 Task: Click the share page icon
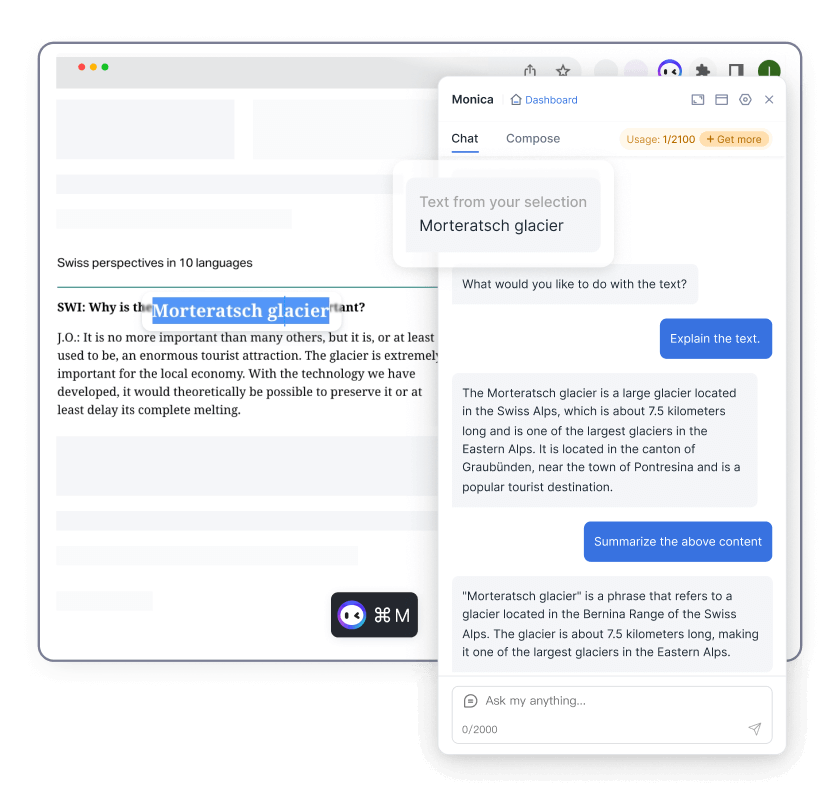click(530, 70)
